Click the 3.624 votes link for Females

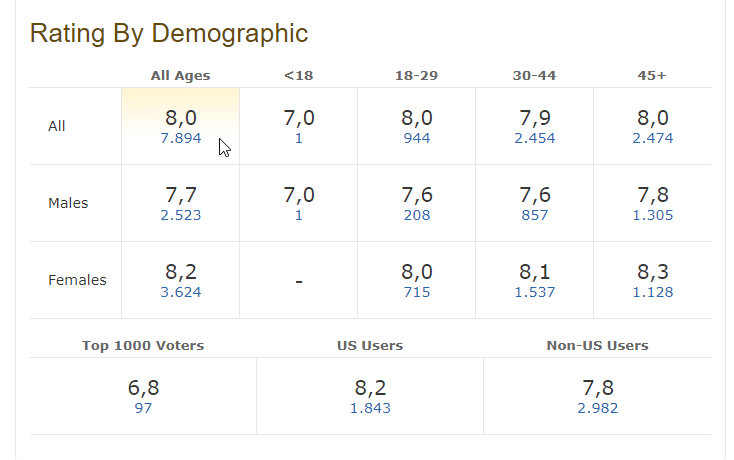point(181,292)
